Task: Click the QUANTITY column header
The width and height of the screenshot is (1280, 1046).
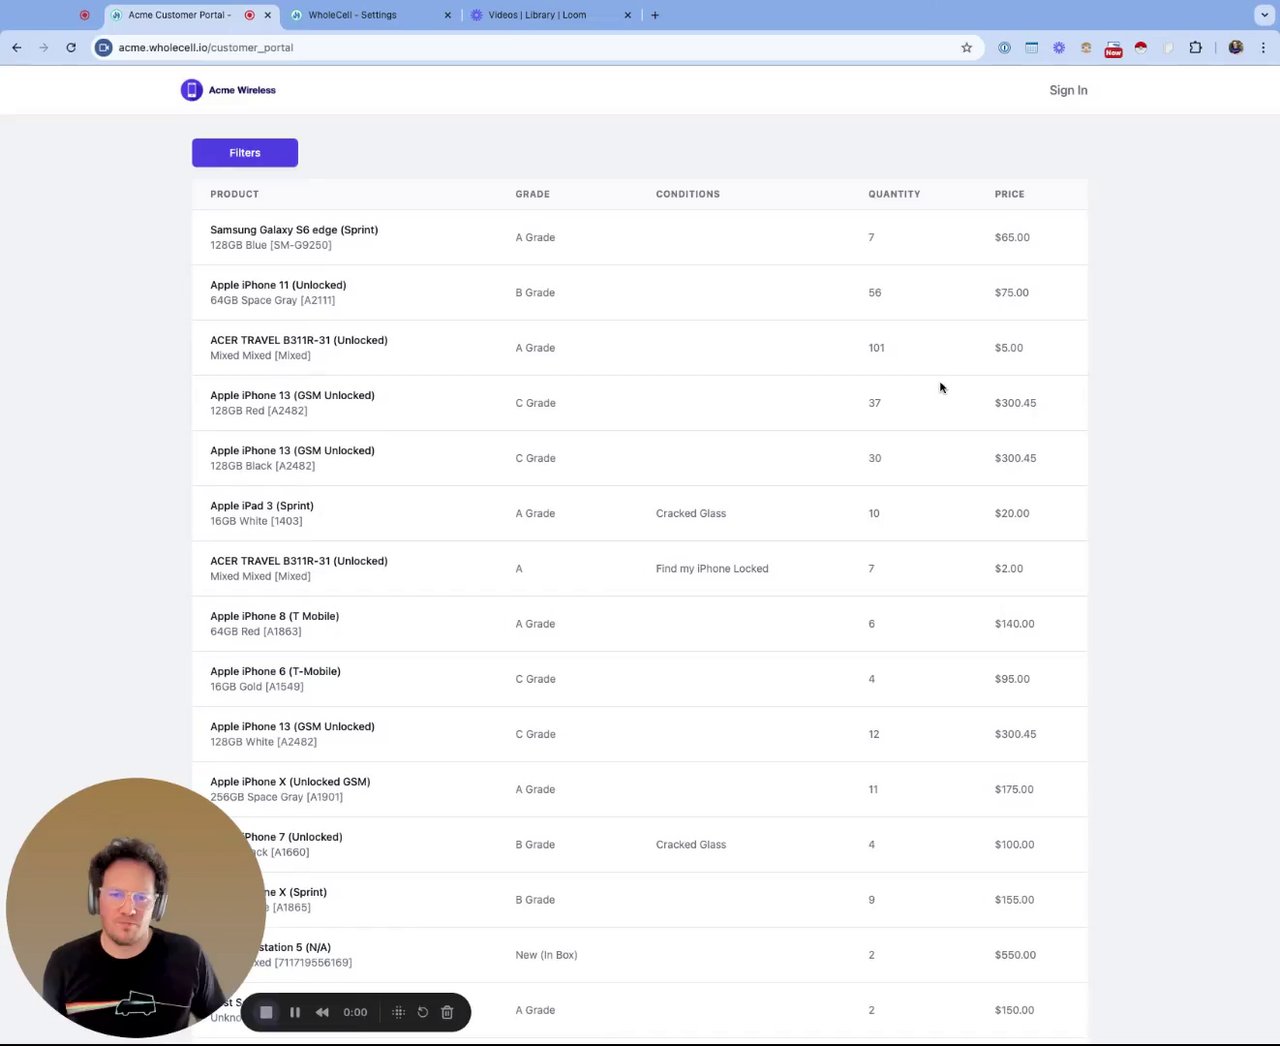Action: (894, 194)
